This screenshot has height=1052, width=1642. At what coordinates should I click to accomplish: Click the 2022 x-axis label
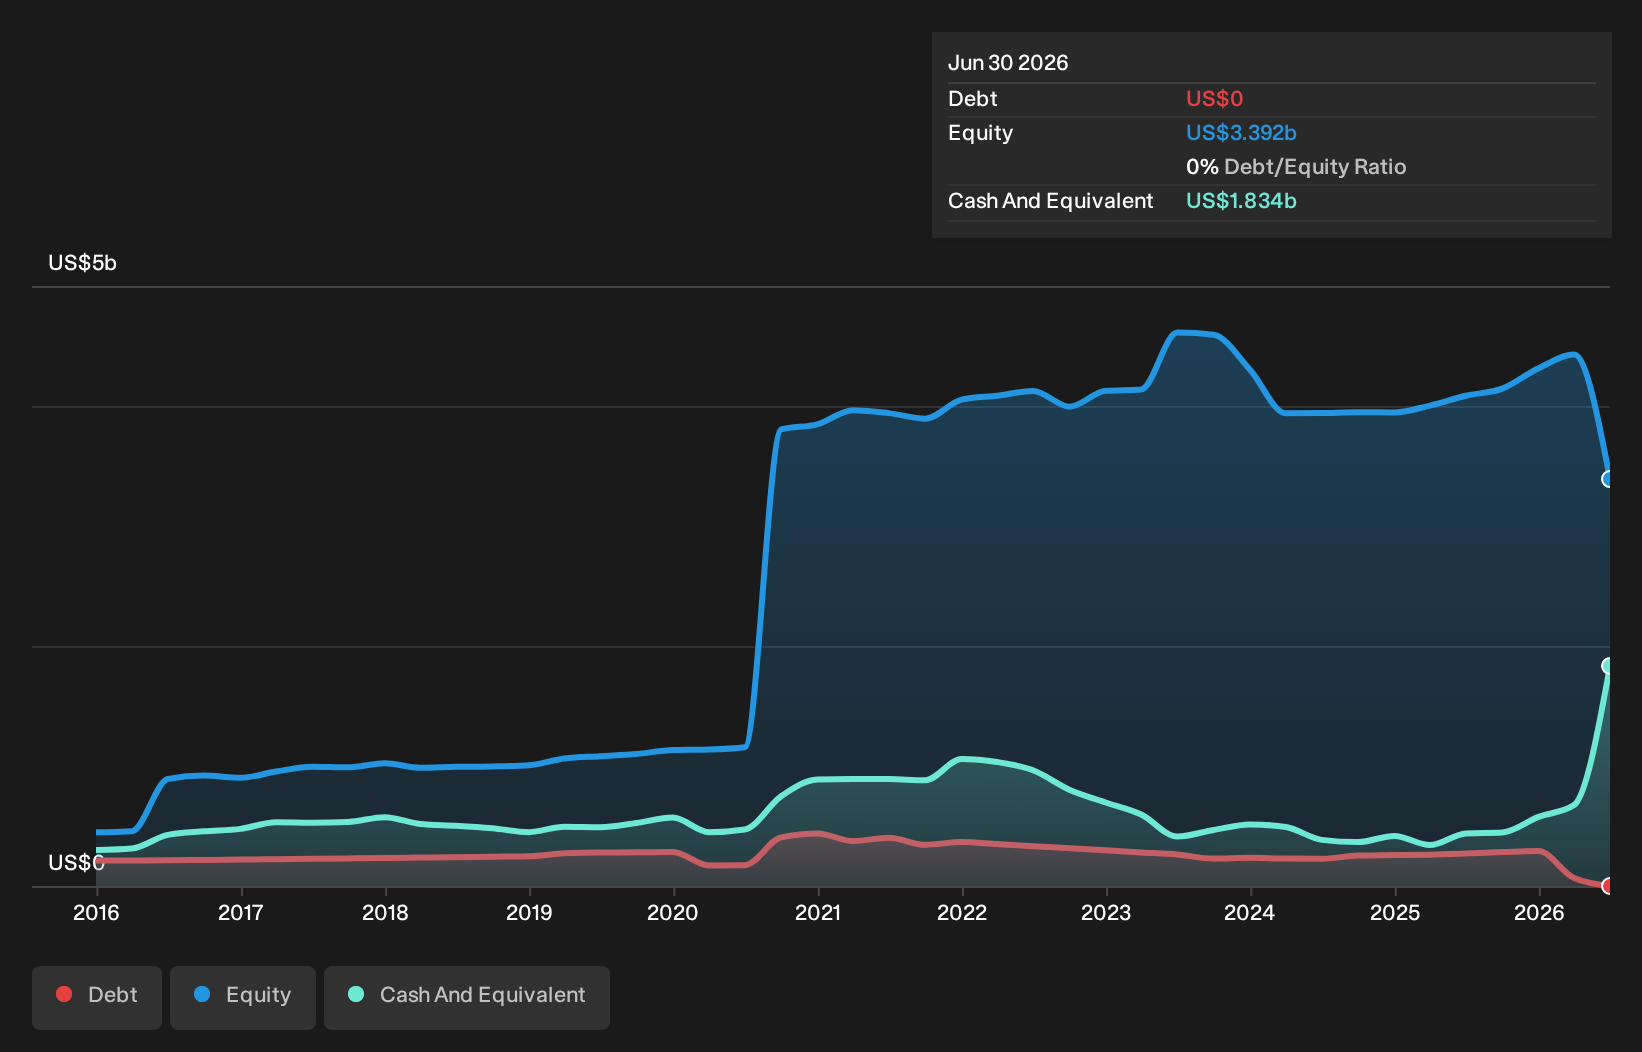pyautogui.click(x=962, y=912)
